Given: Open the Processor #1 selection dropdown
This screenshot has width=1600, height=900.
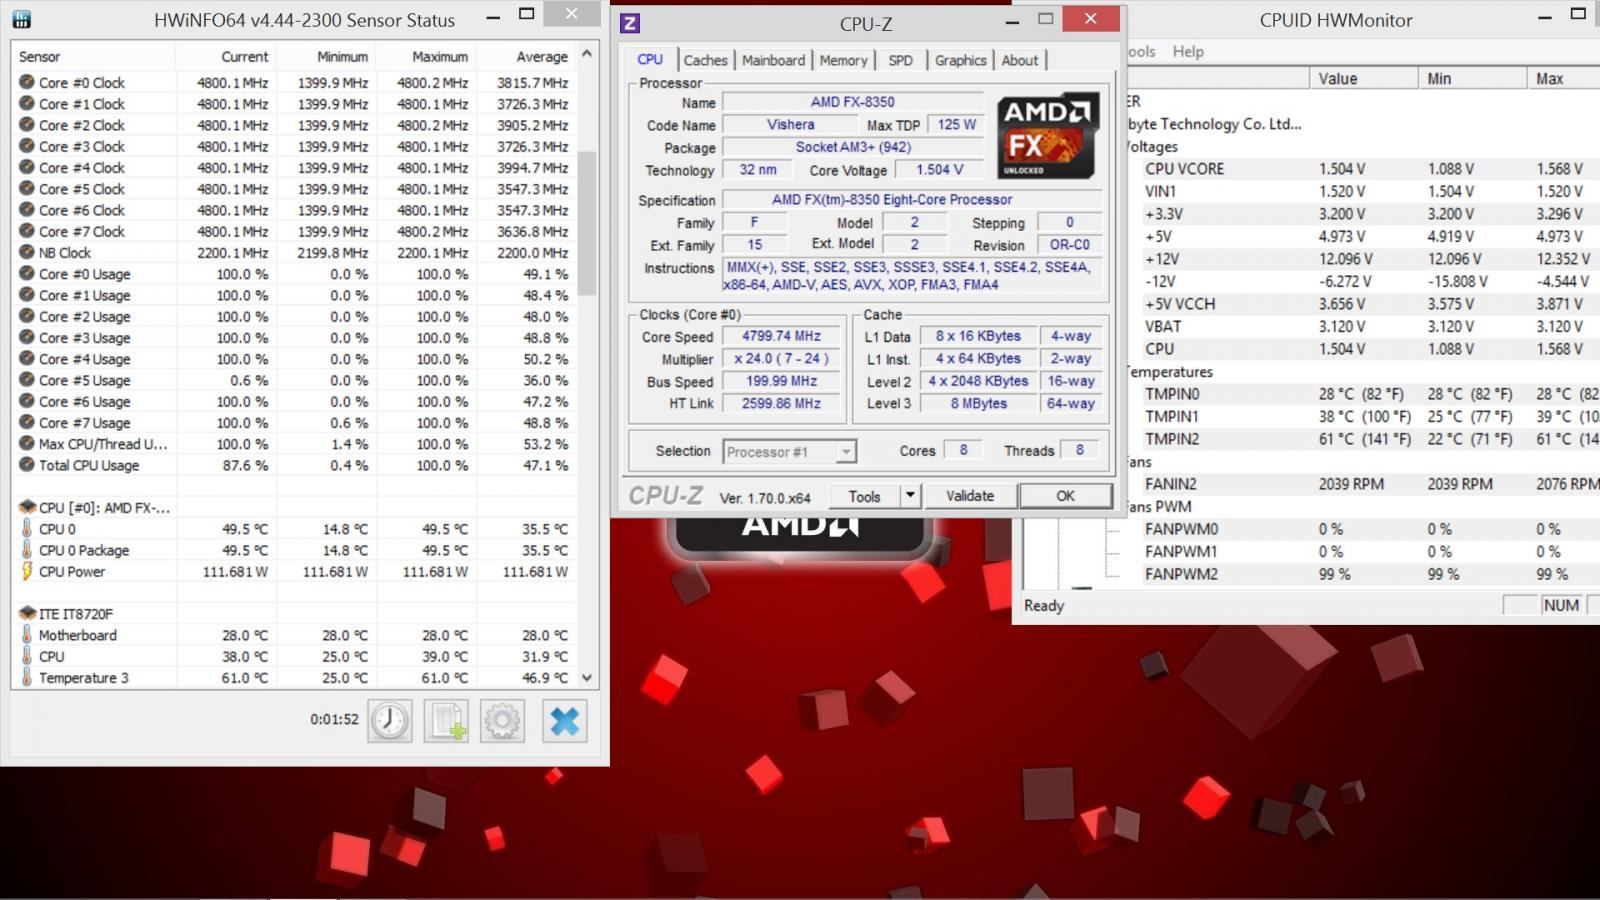Looking at the screenshot, I should pyautogui.click(x=846, y=452).
